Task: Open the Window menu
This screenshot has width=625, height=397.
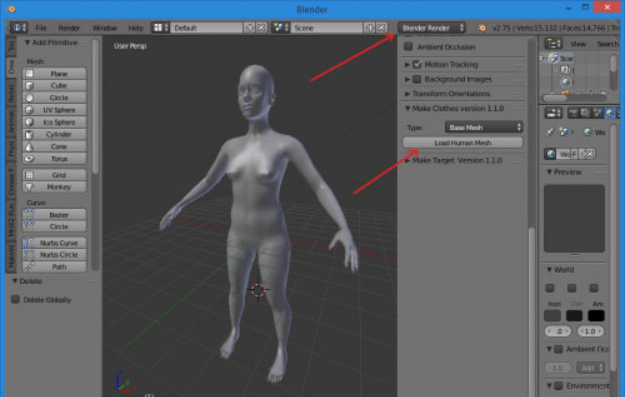Action: (x=104, y=28)
